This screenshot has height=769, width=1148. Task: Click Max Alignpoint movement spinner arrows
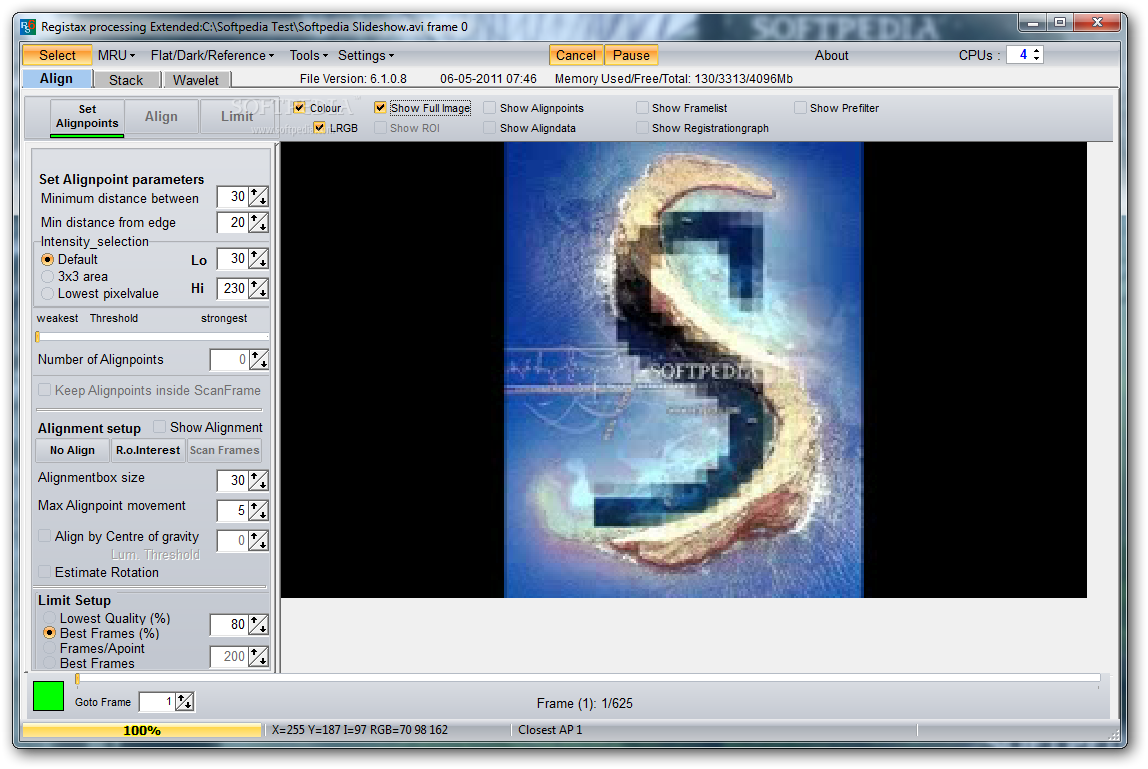tap(258, 510)
